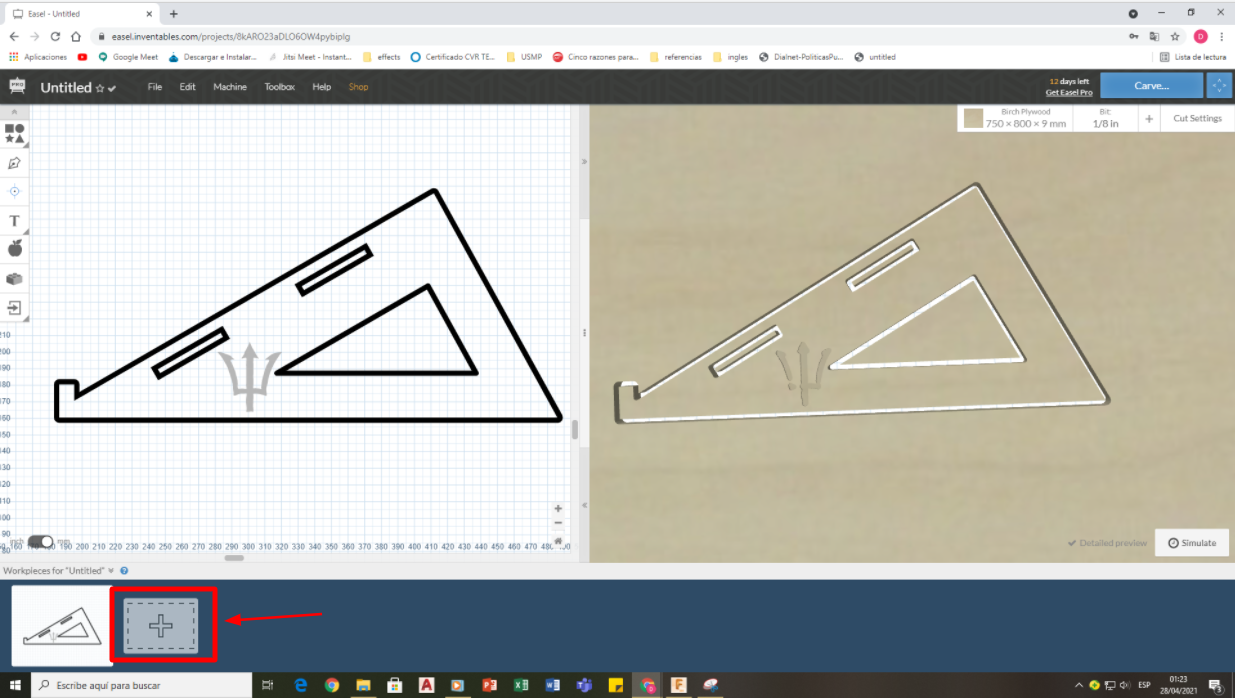Open the Machine menu

230,87
